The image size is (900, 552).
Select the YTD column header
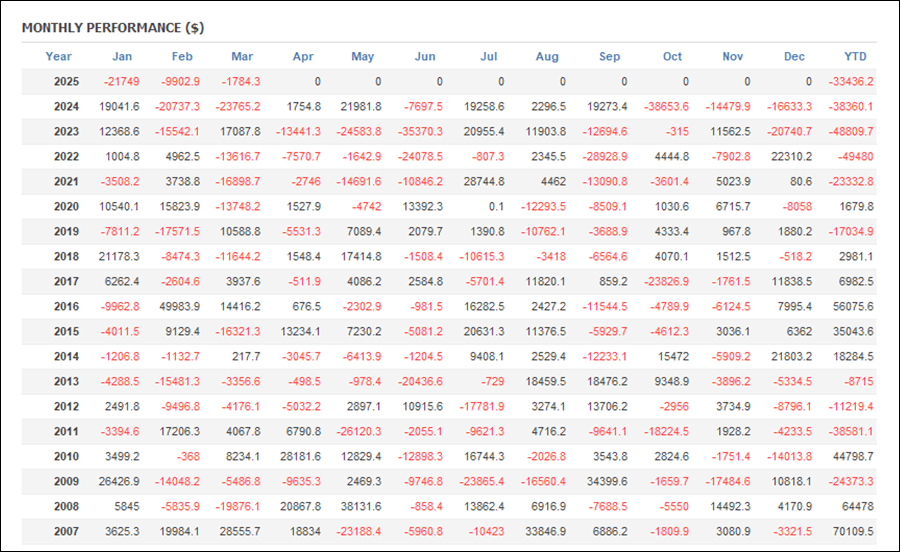point(855,56)
